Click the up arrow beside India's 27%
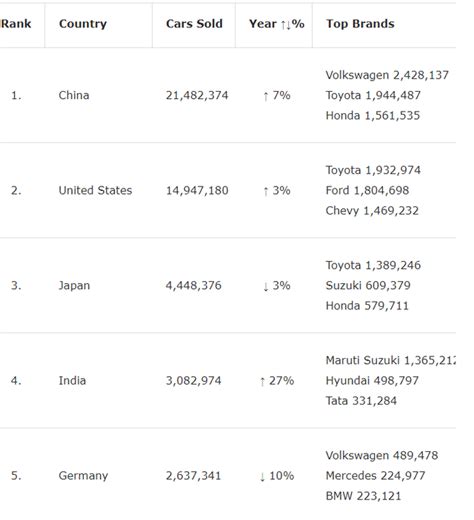The image size is (474, 520). coord(262,381)
